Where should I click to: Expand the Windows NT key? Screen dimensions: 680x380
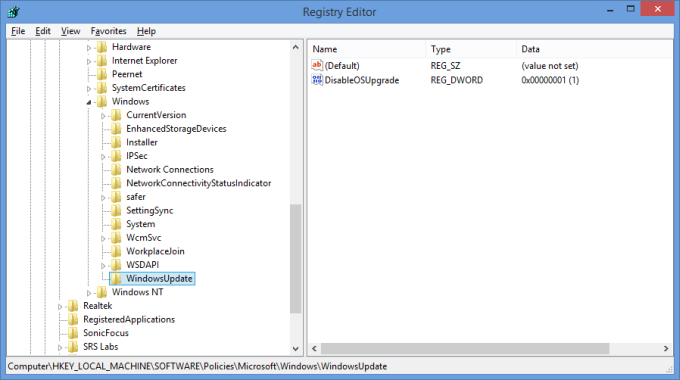click(x=89, y=293)
